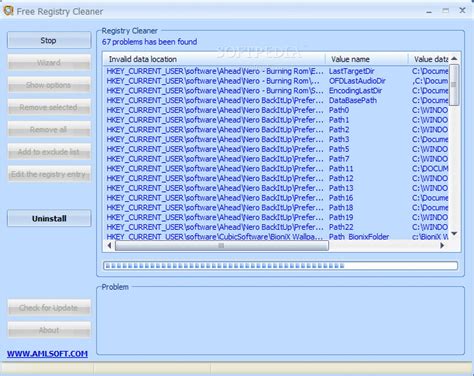Click the Uninstall button
This screenshot has height=376, width=474.
pos(49,219)
